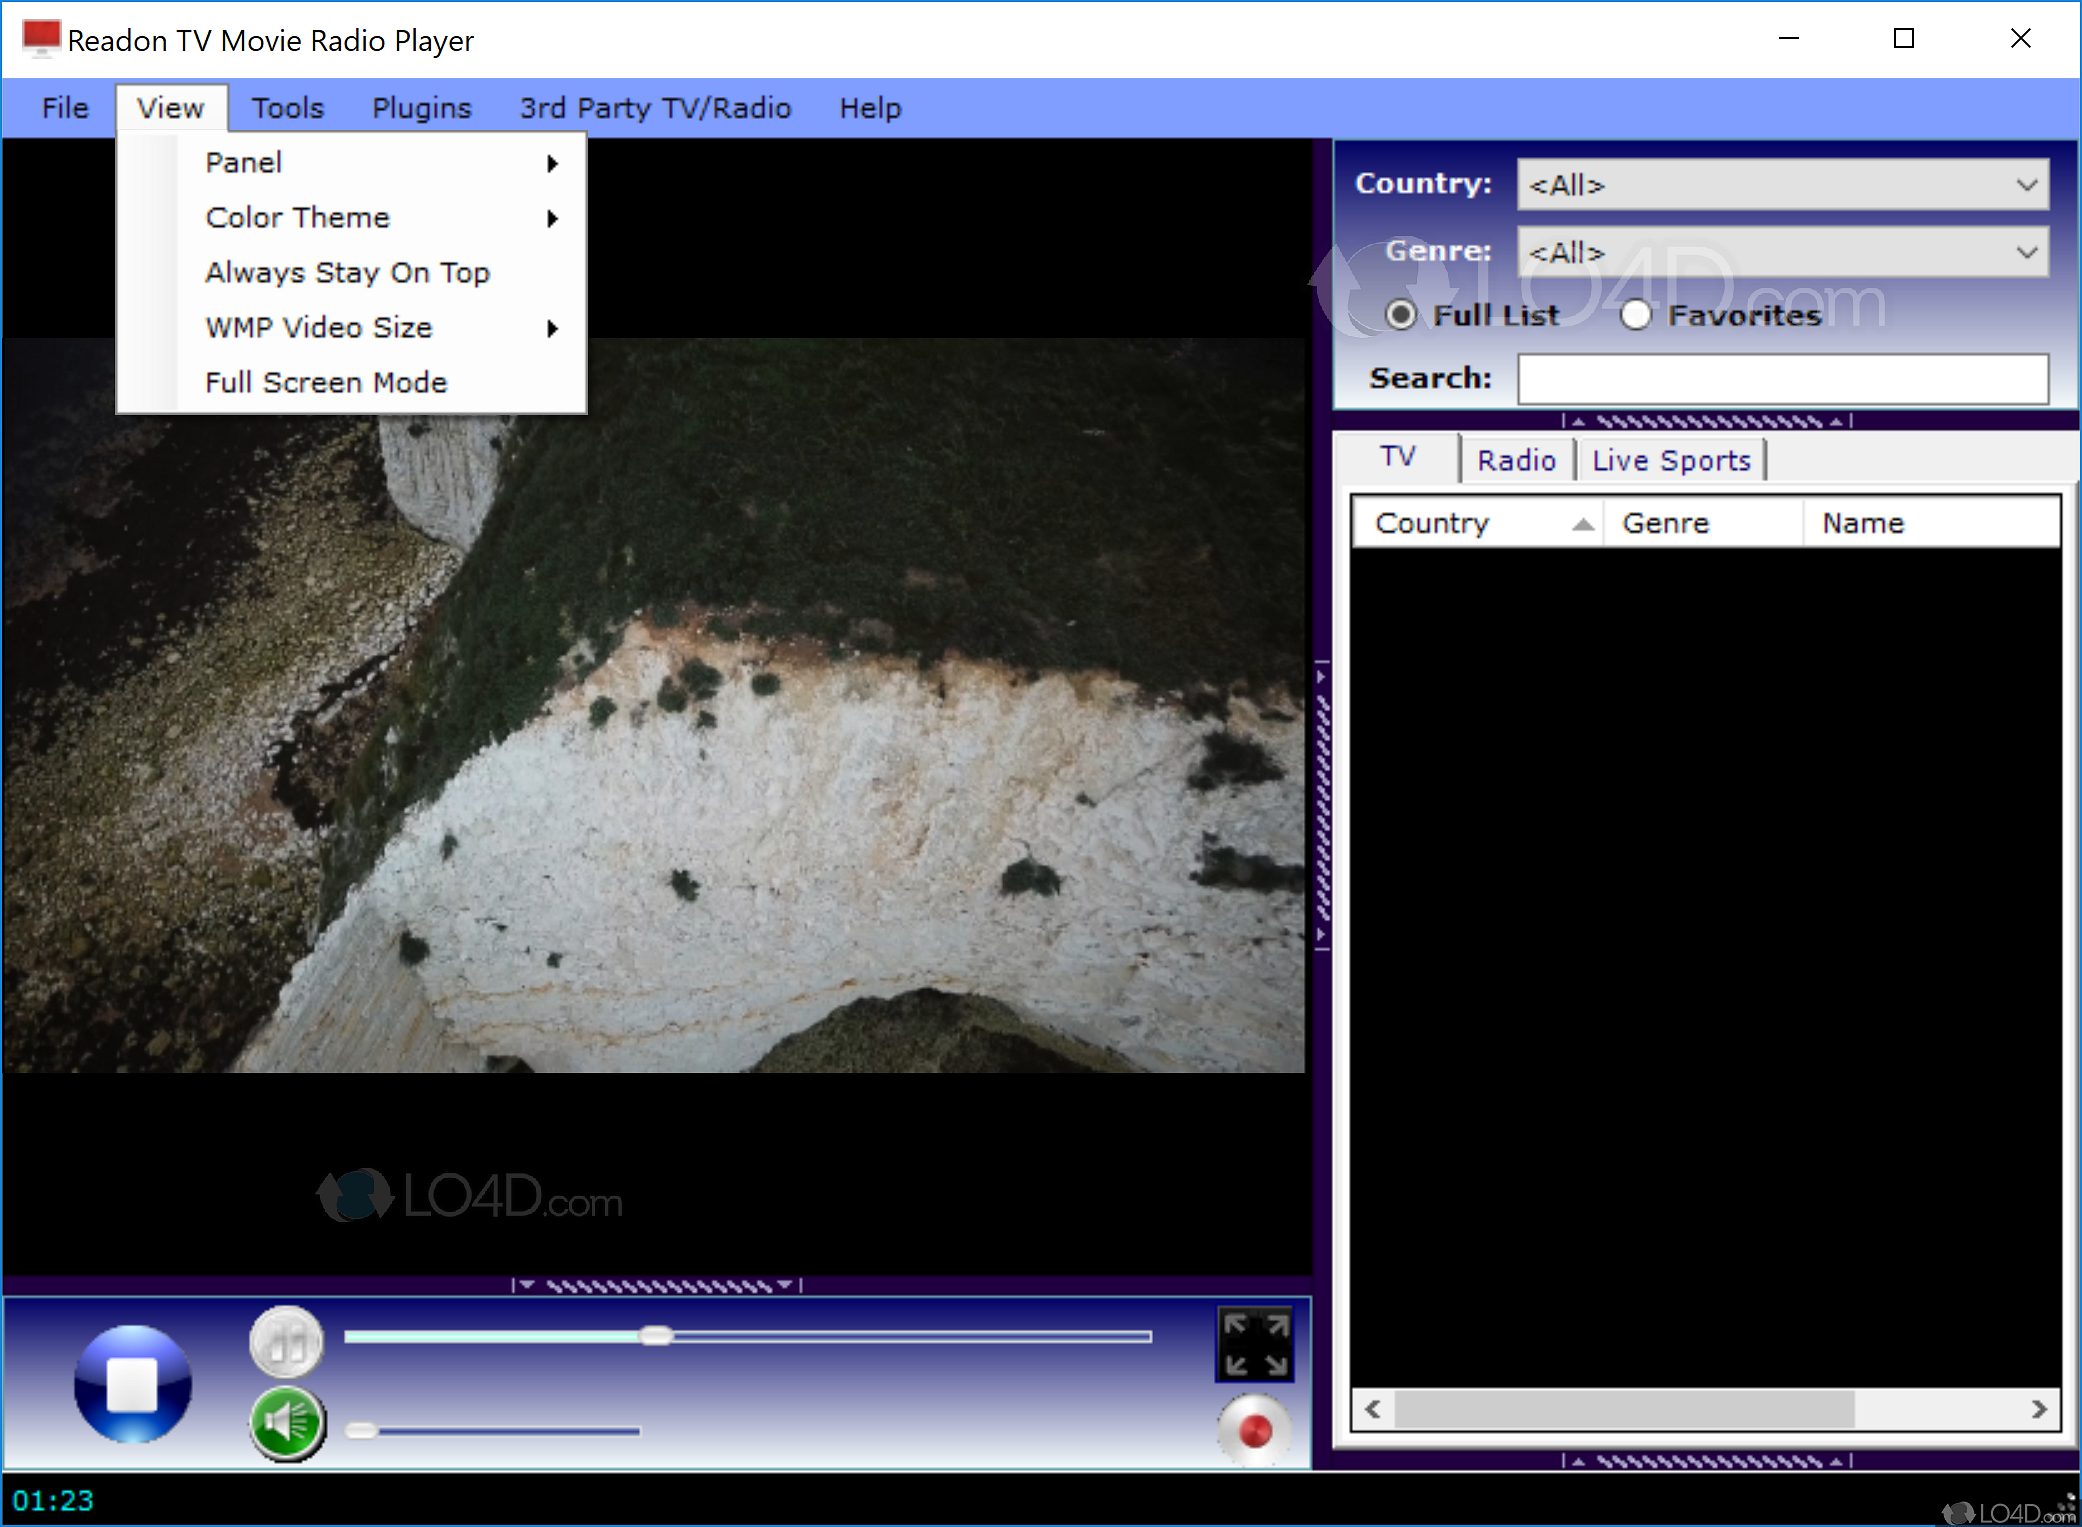Click the volume slider track

click(500, 1431)
